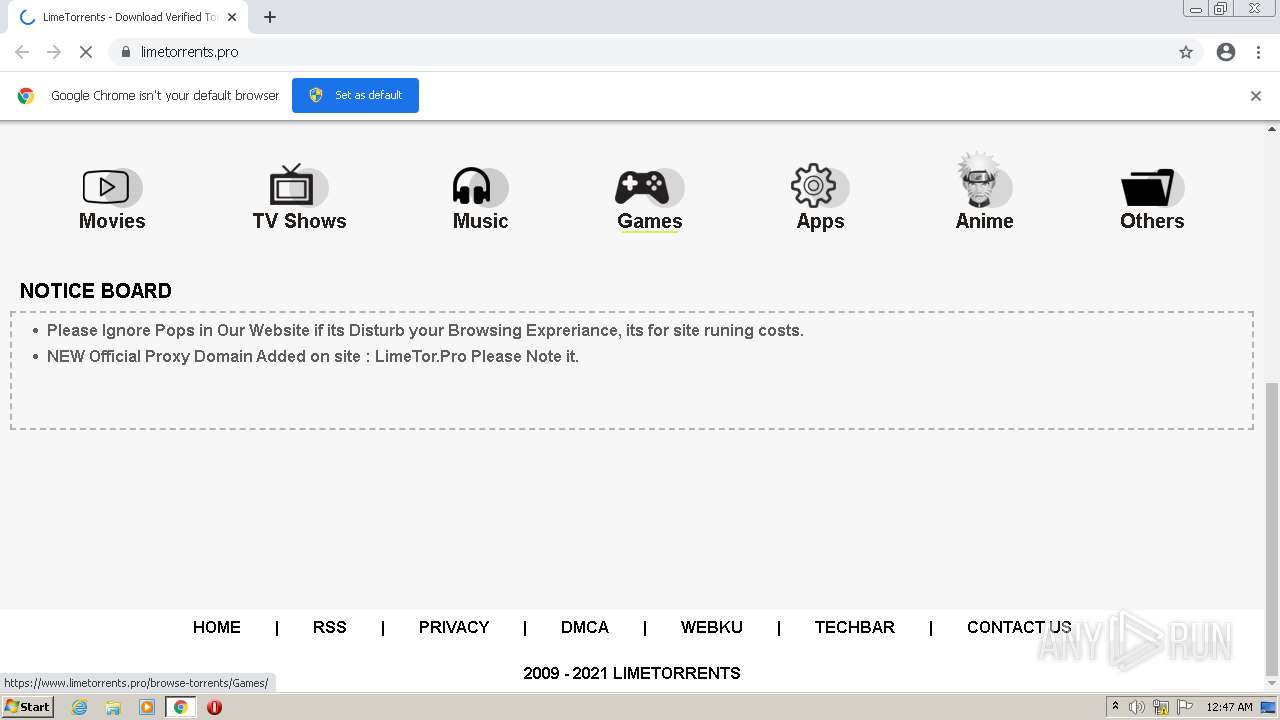Click the Music text label
The width and height of the screenshot is (1280, 720).
pos(480,221)
